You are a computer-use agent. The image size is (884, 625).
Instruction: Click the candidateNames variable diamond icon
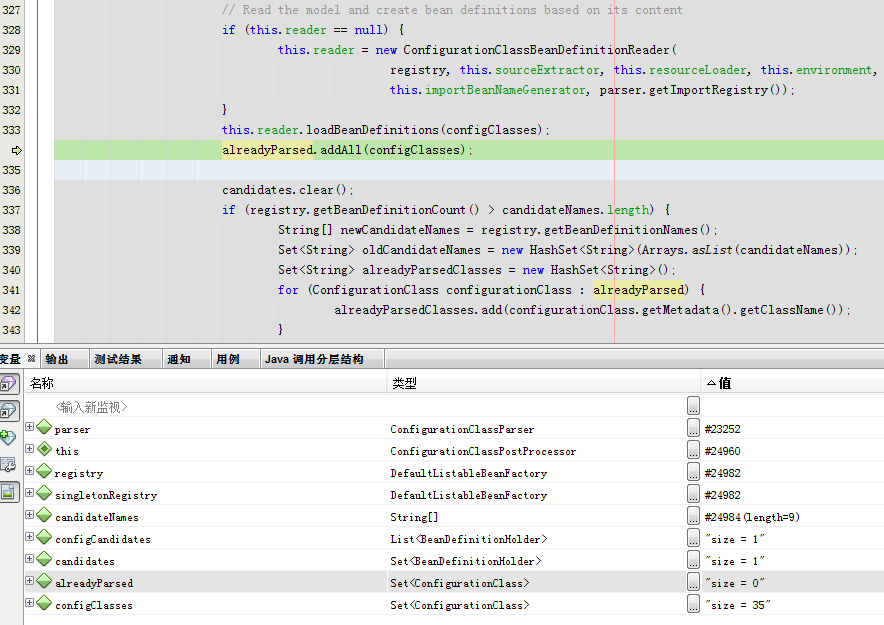tap(44, 515)
